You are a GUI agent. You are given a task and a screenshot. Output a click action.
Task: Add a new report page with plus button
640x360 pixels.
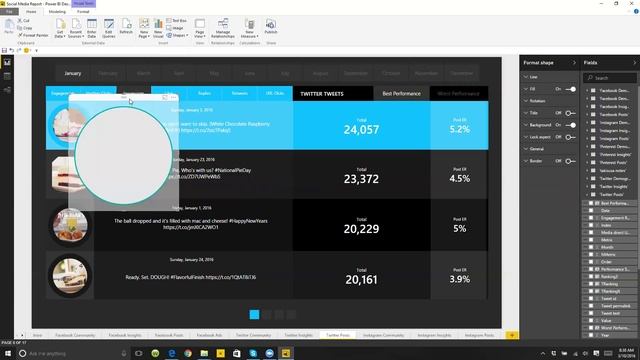click(x=511, y=335)
